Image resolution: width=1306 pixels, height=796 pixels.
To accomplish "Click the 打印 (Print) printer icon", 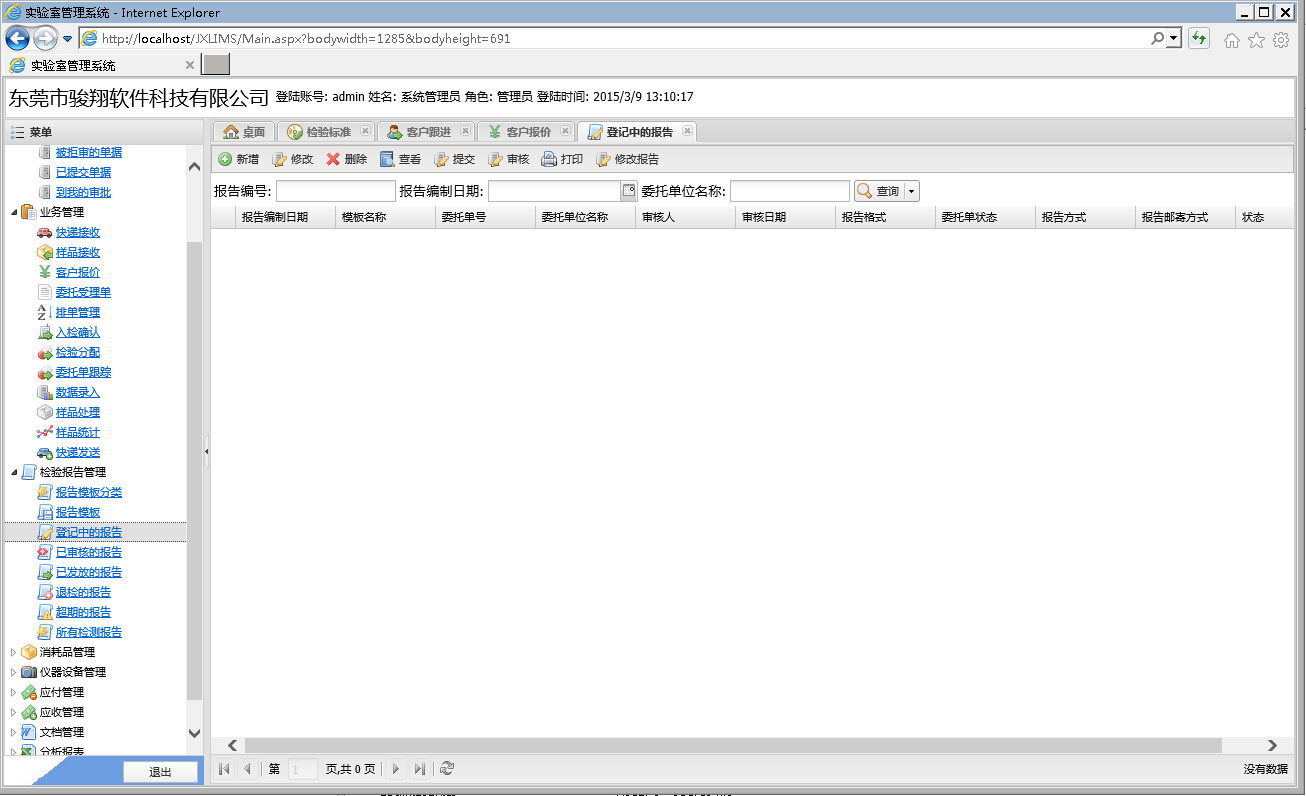I will click(x=549, y=159).
